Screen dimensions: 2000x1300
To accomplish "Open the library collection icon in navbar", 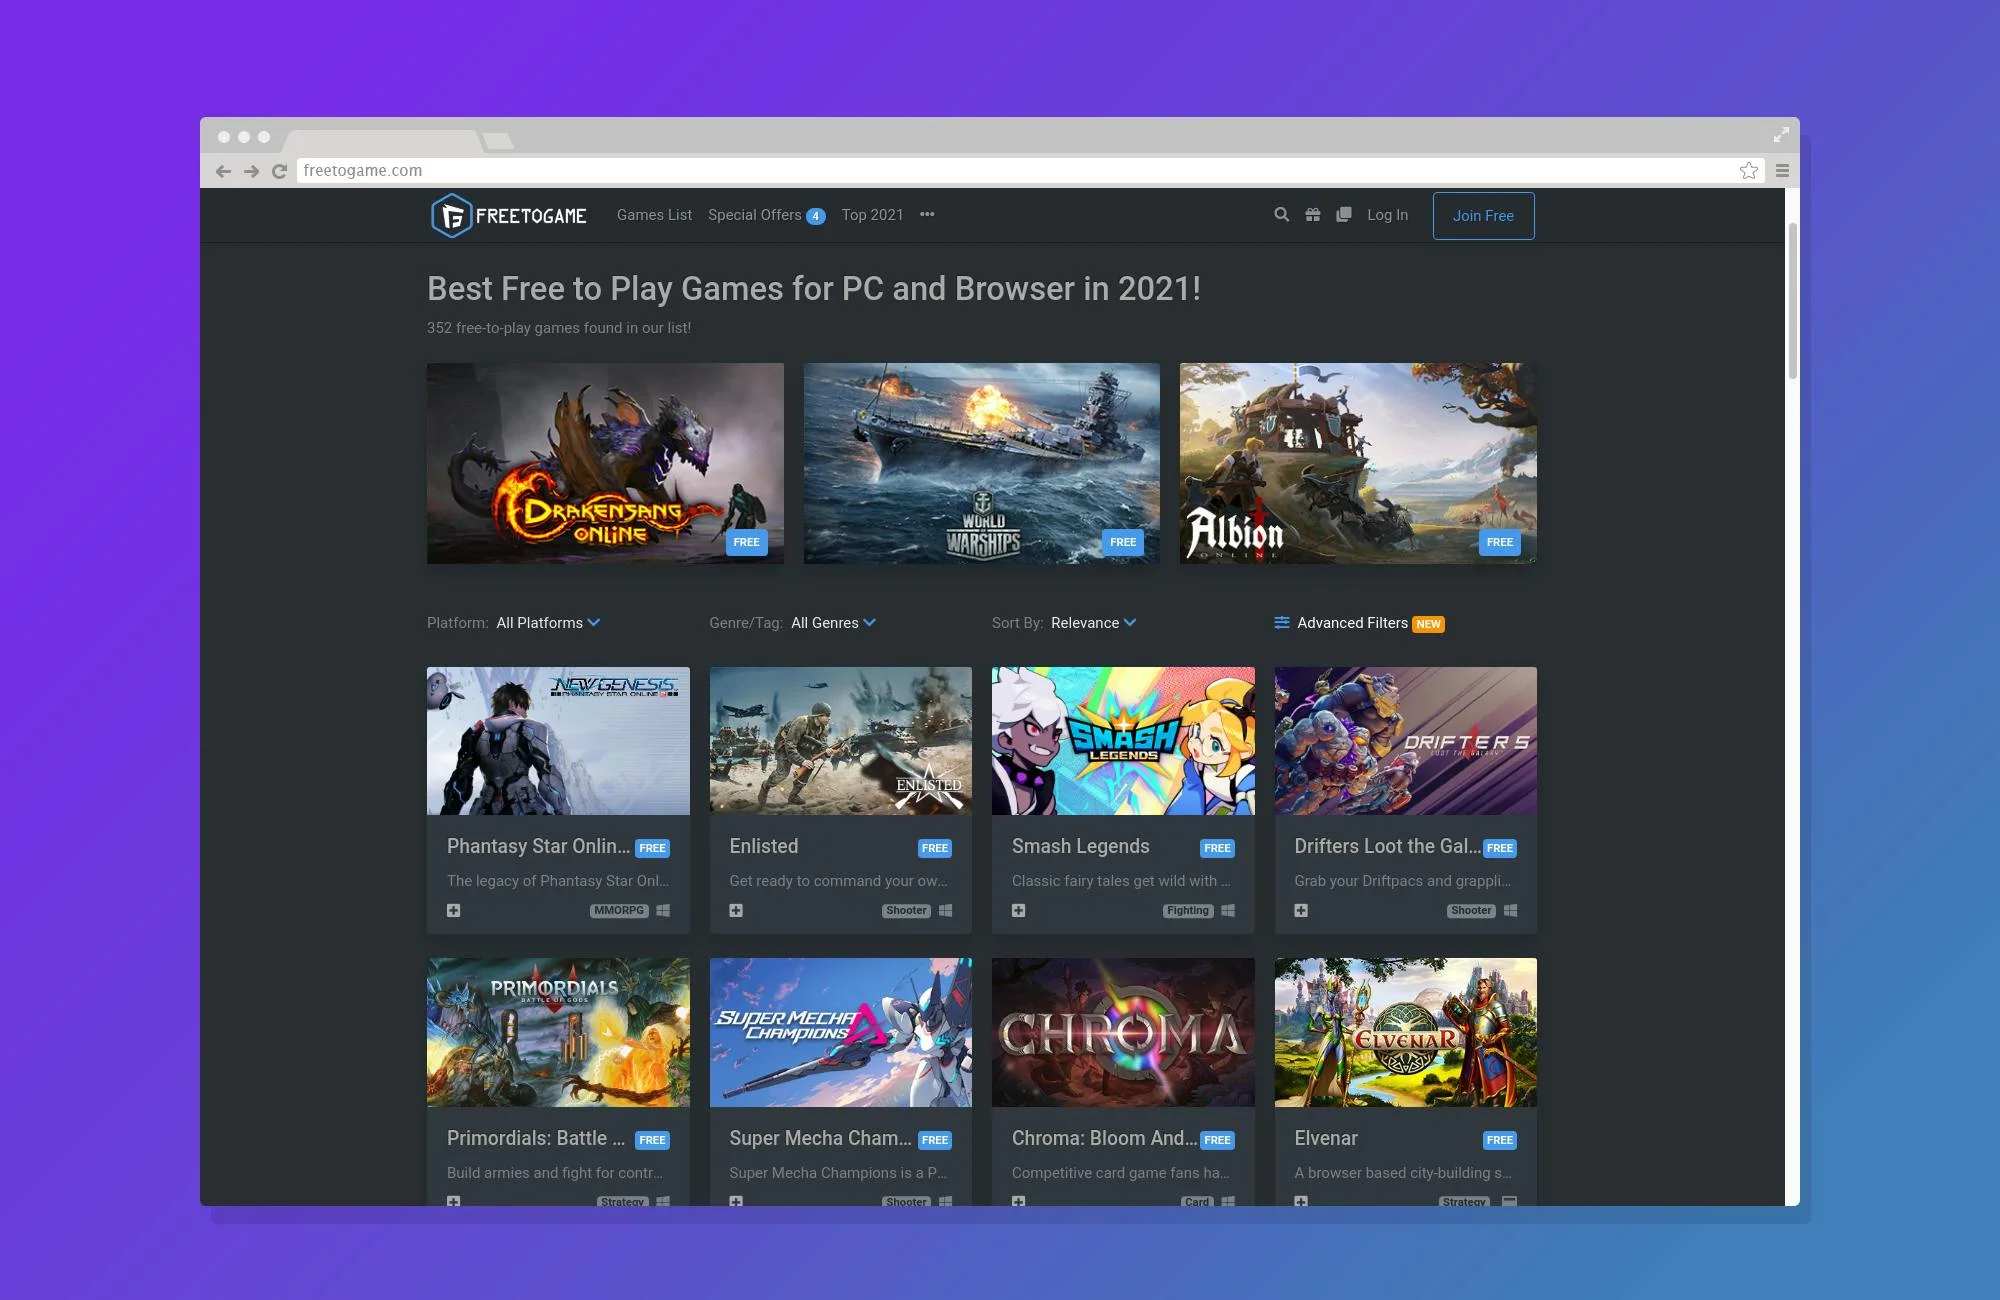I will pyautogui.click(x=1344, y=215).
